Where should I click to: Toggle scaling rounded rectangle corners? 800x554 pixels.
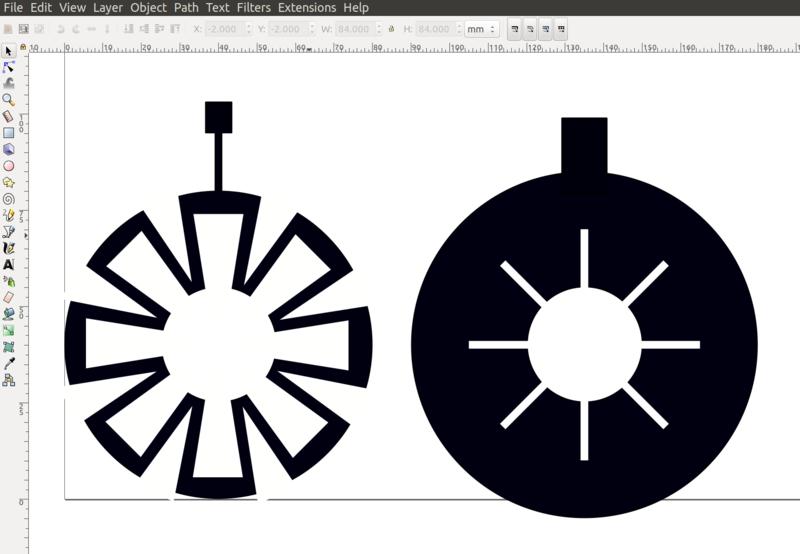pos(530,29)
